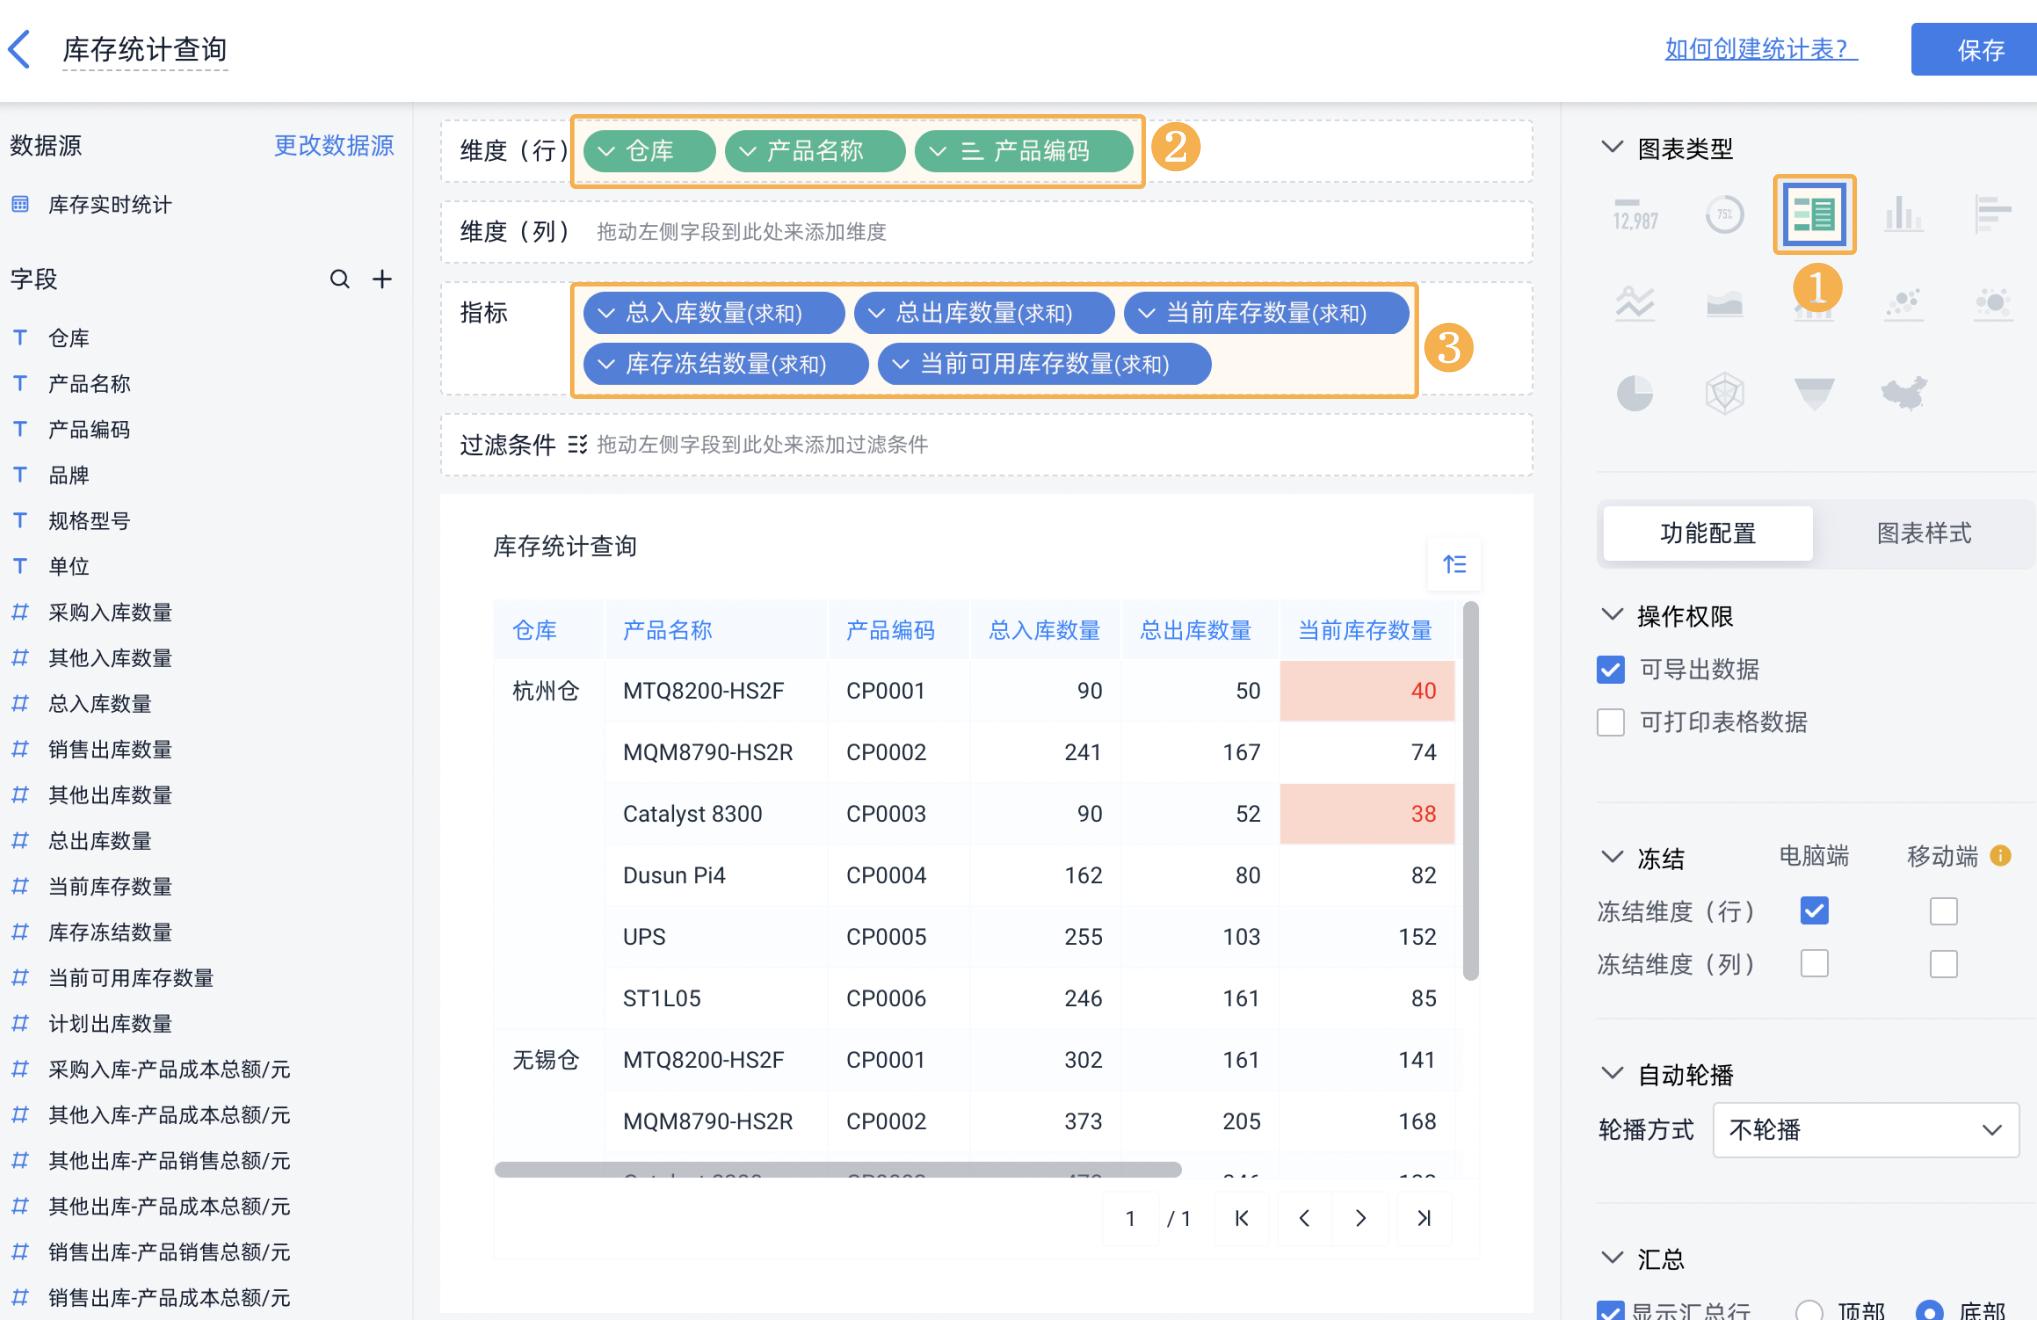Collapse the 图表类型 section
The width and height of the screenshot is (2037, 1320).
click(1612, 148)
